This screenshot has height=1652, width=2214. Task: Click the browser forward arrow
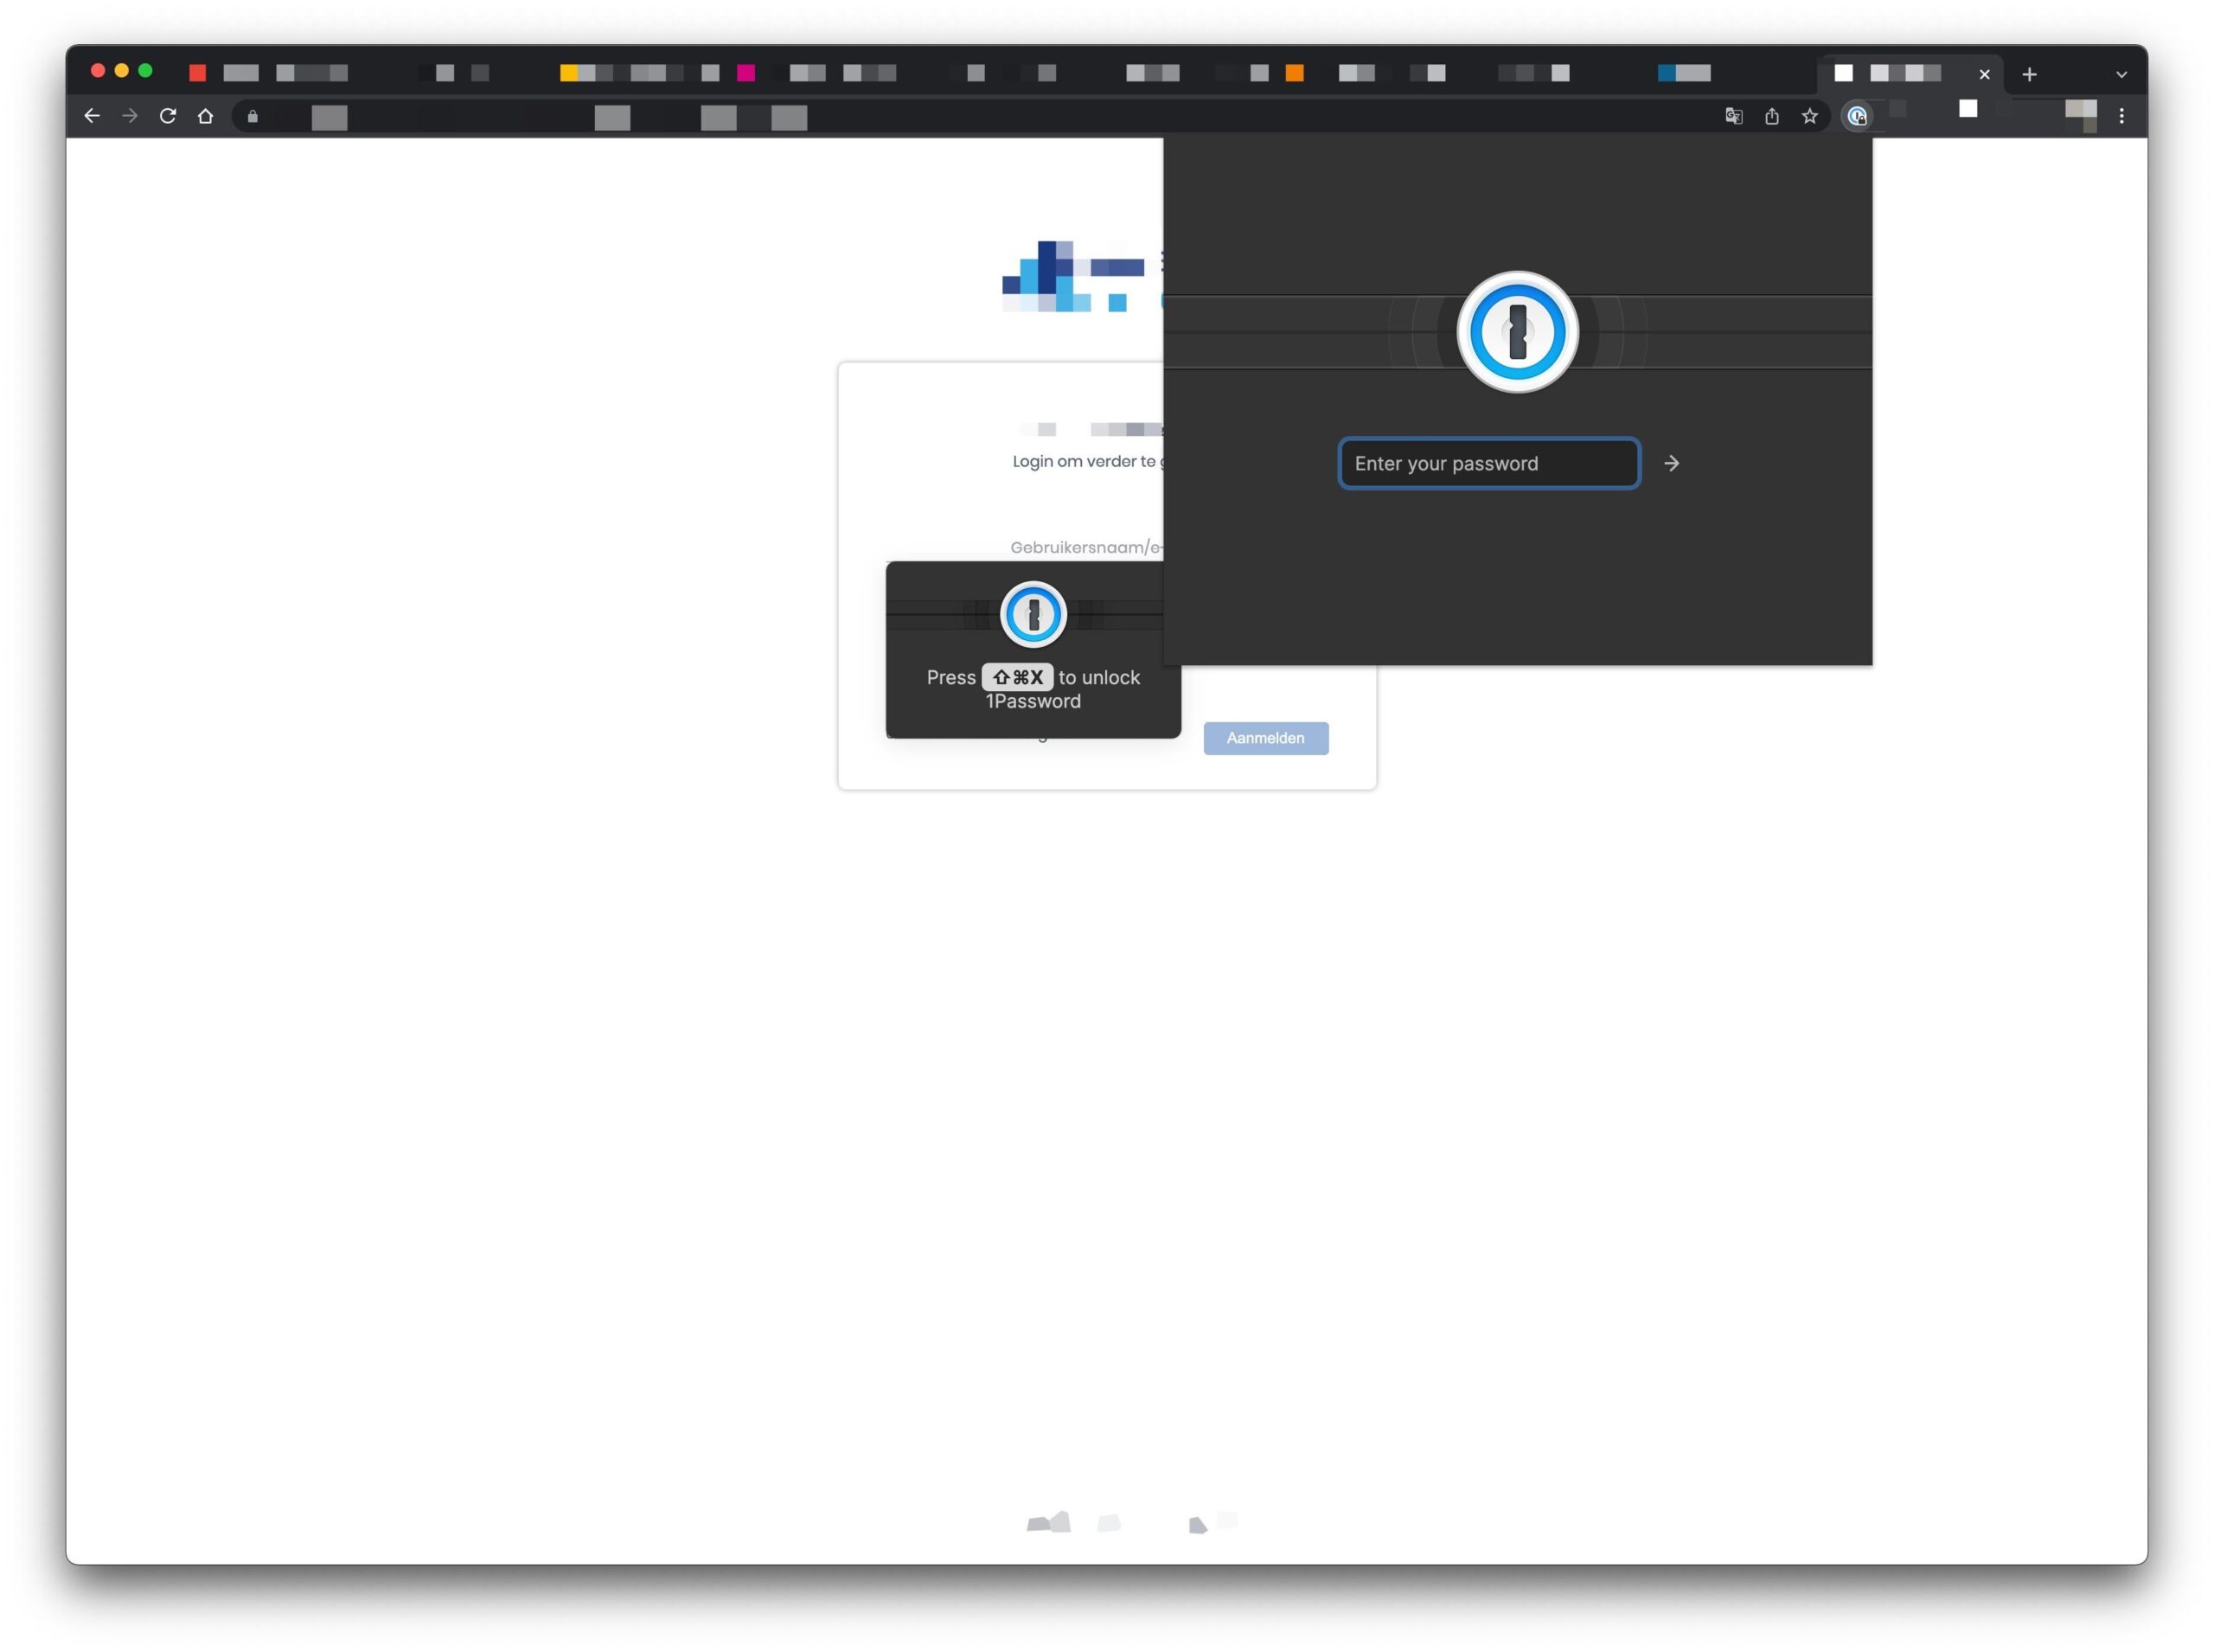[130, 116]
